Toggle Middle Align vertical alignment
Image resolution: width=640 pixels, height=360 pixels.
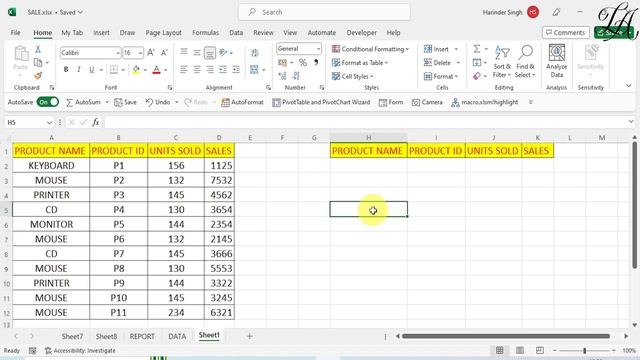(197, 52)
